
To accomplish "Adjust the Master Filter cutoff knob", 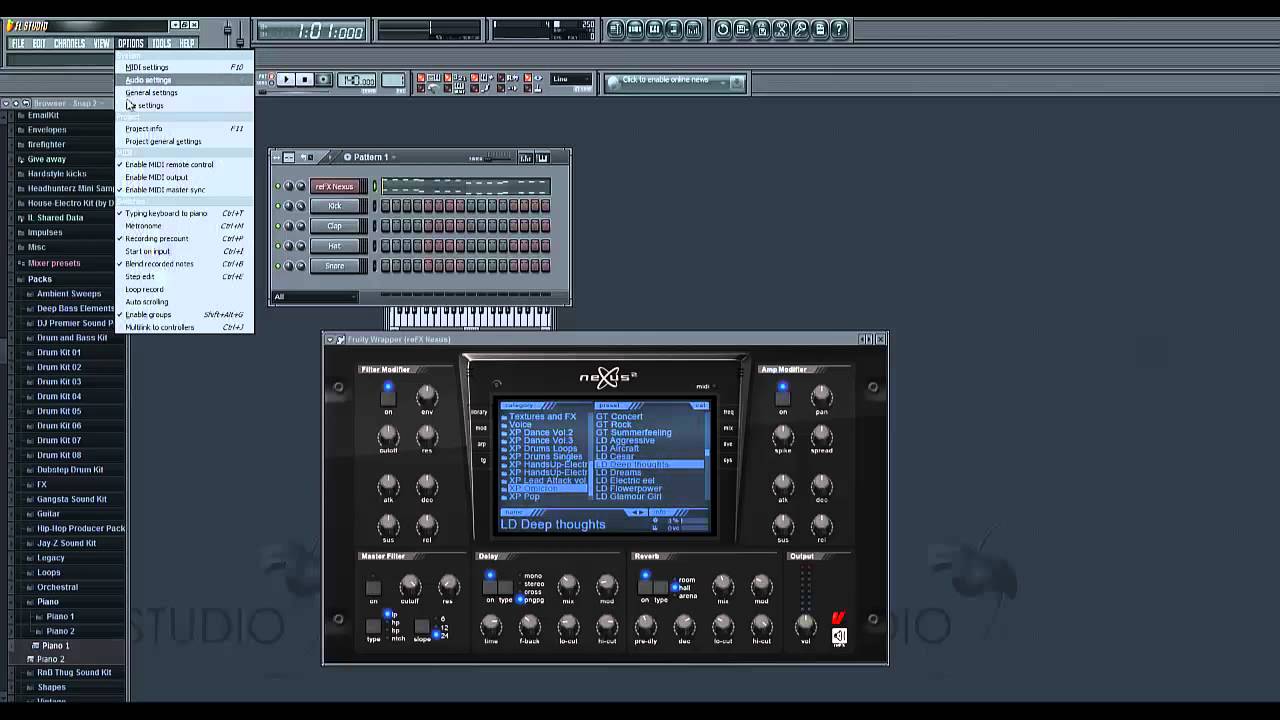I will (x=410, y=586).
